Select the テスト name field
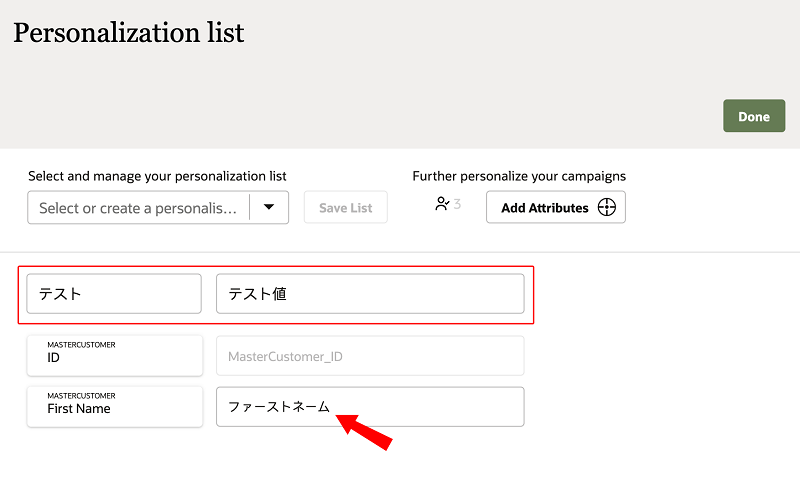800x486 pixels. click(x=114, y=294)
